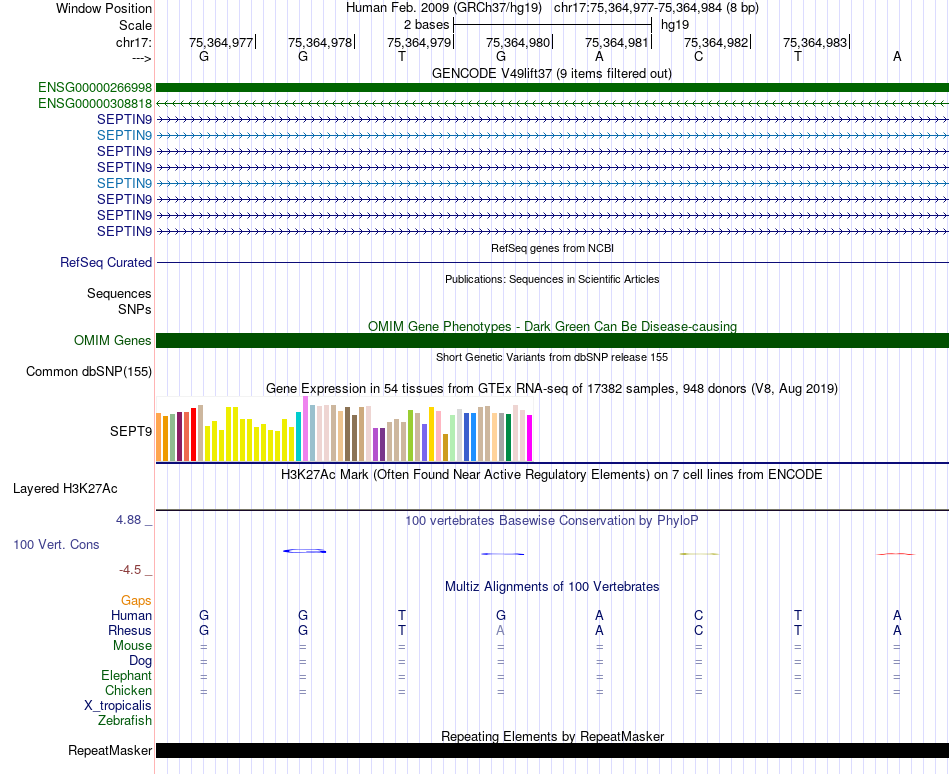Click the 2 bases scale bar
This screenshot has height=774, width=950.
(x=552, y=25)
